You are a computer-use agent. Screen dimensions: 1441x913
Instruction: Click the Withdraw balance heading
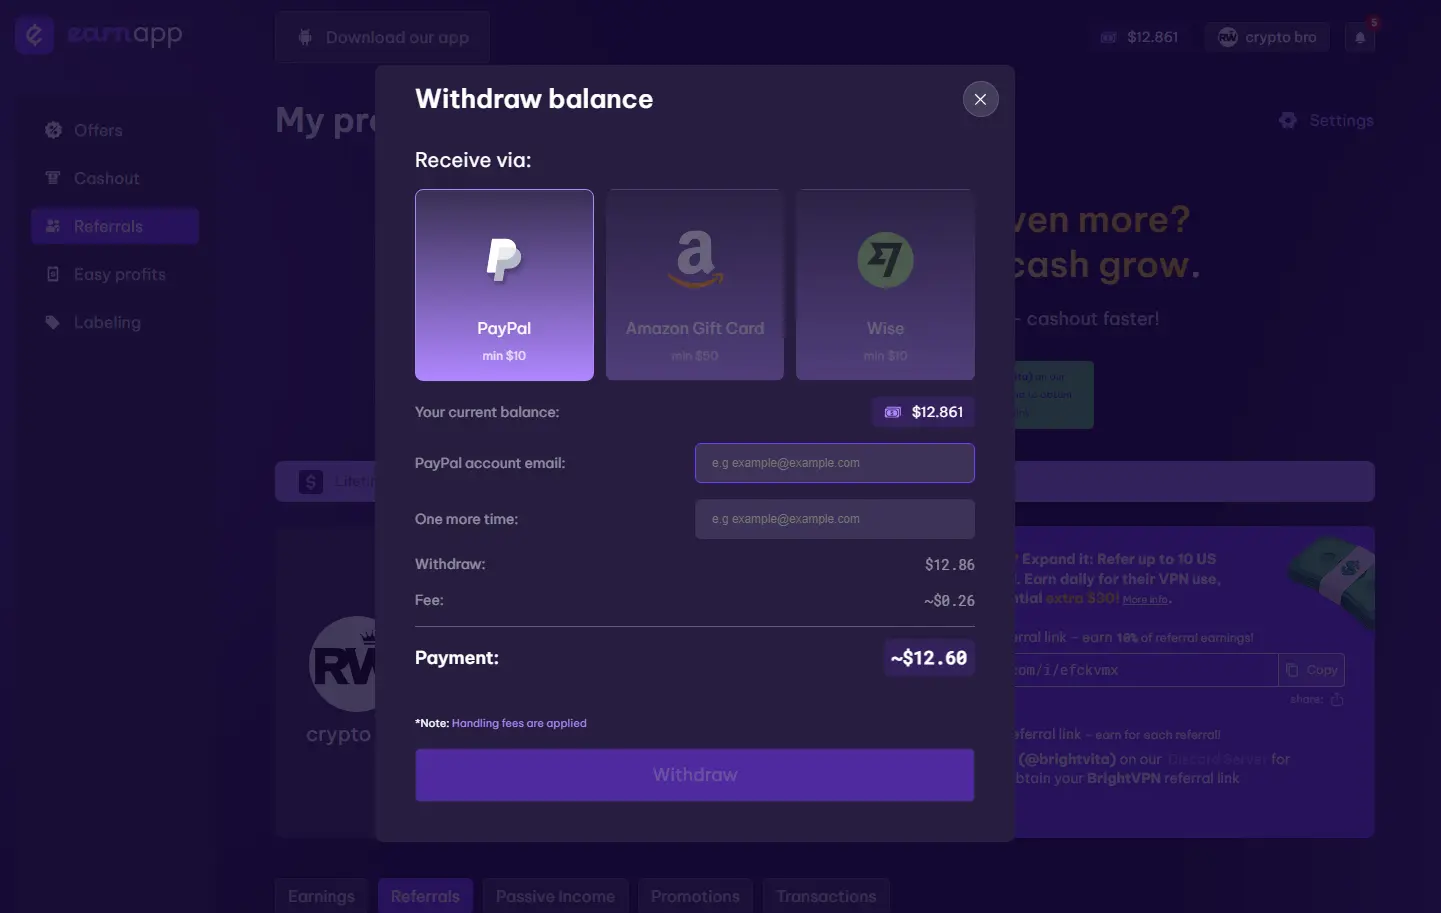pos(534,99)
